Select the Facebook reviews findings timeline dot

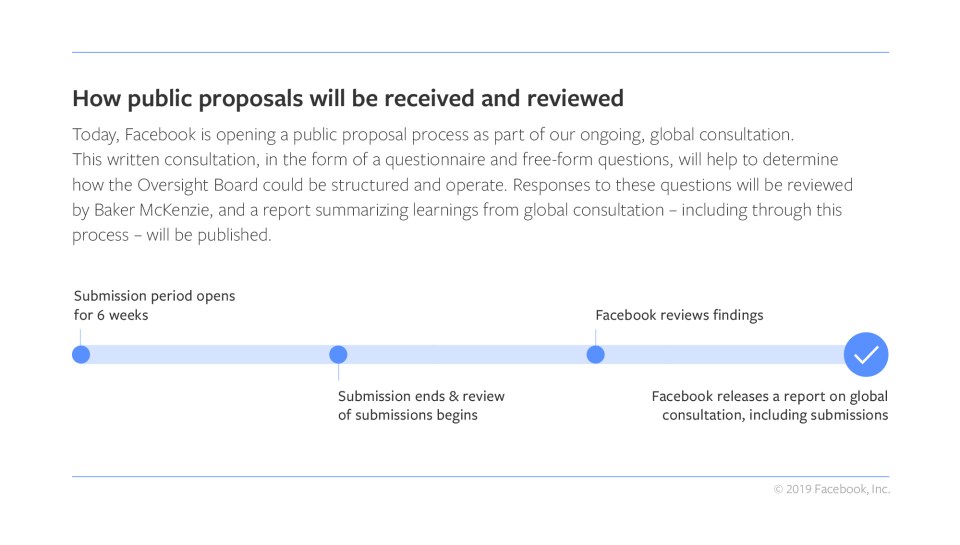tap(595, 354)
